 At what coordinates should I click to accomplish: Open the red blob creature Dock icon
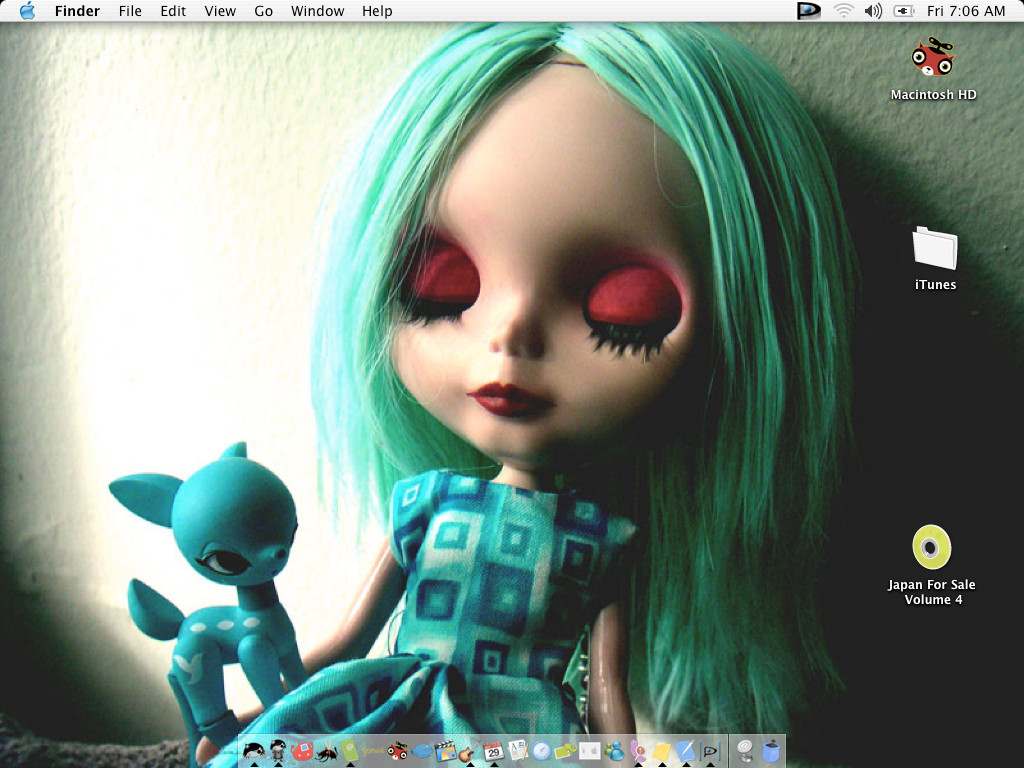[x=301, y=751]
